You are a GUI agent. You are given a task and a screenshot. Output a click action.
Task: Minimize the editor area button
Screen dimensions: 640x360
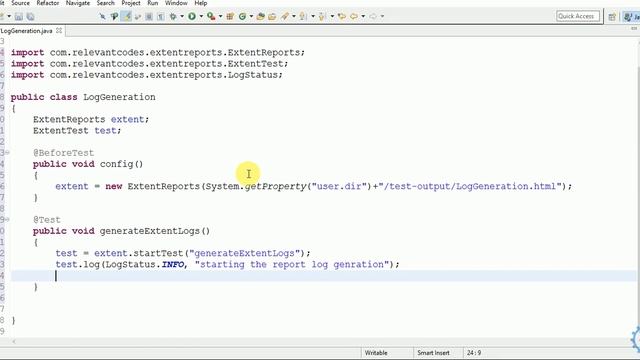(x=634, y=29)
